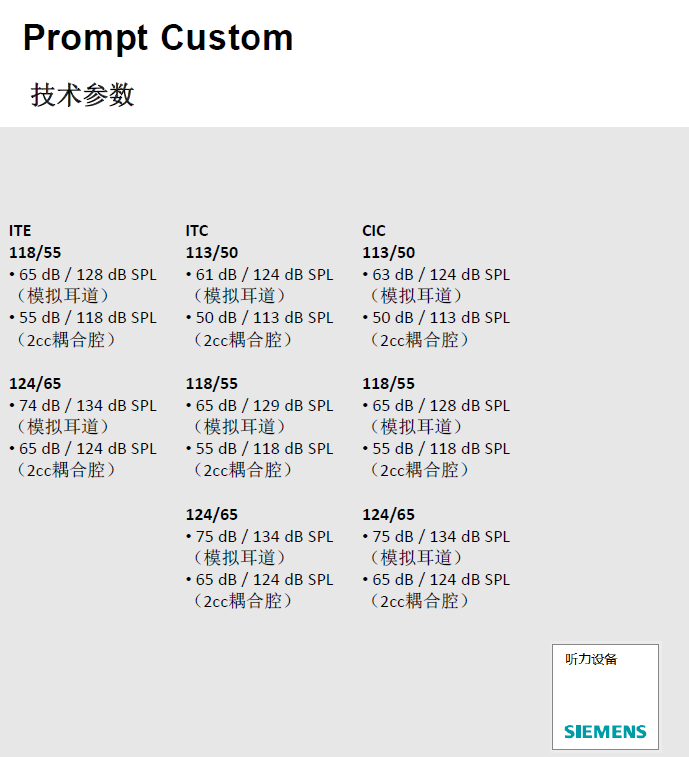Select the 63 dB / 124 dB SPL line
The width and height of the screenshot is (689, 757).
(441, 275)
